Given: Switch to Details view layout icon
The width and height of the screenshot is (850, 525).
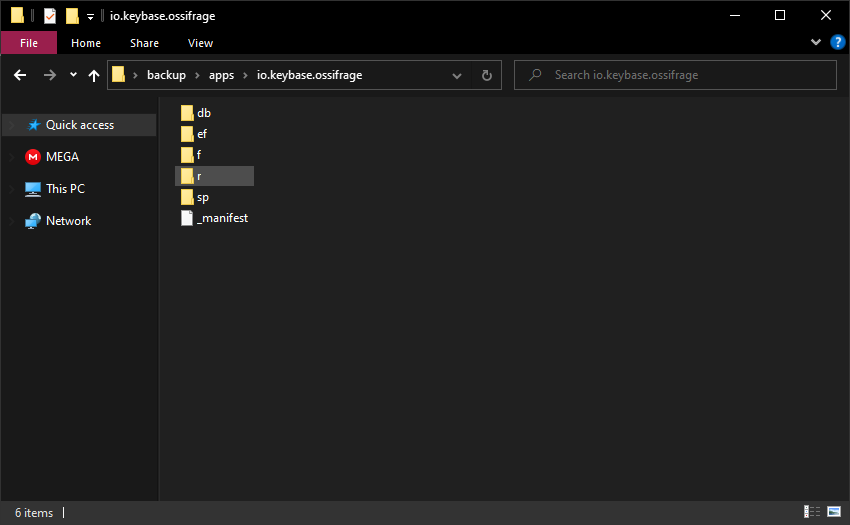Looking at the screenshot, I should click(x=813, y=512).
